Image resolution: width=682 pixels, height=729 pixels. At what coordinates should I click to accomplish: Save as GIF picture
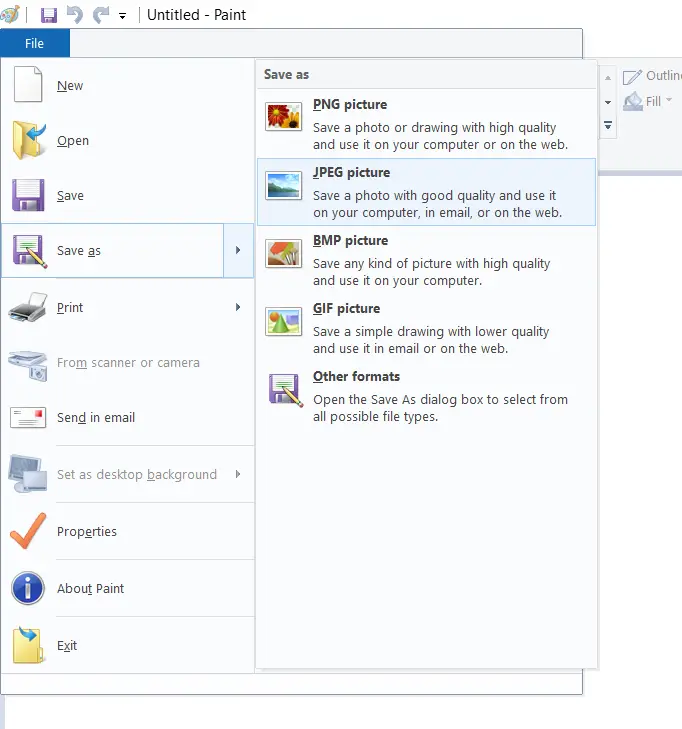coord(426,328)
